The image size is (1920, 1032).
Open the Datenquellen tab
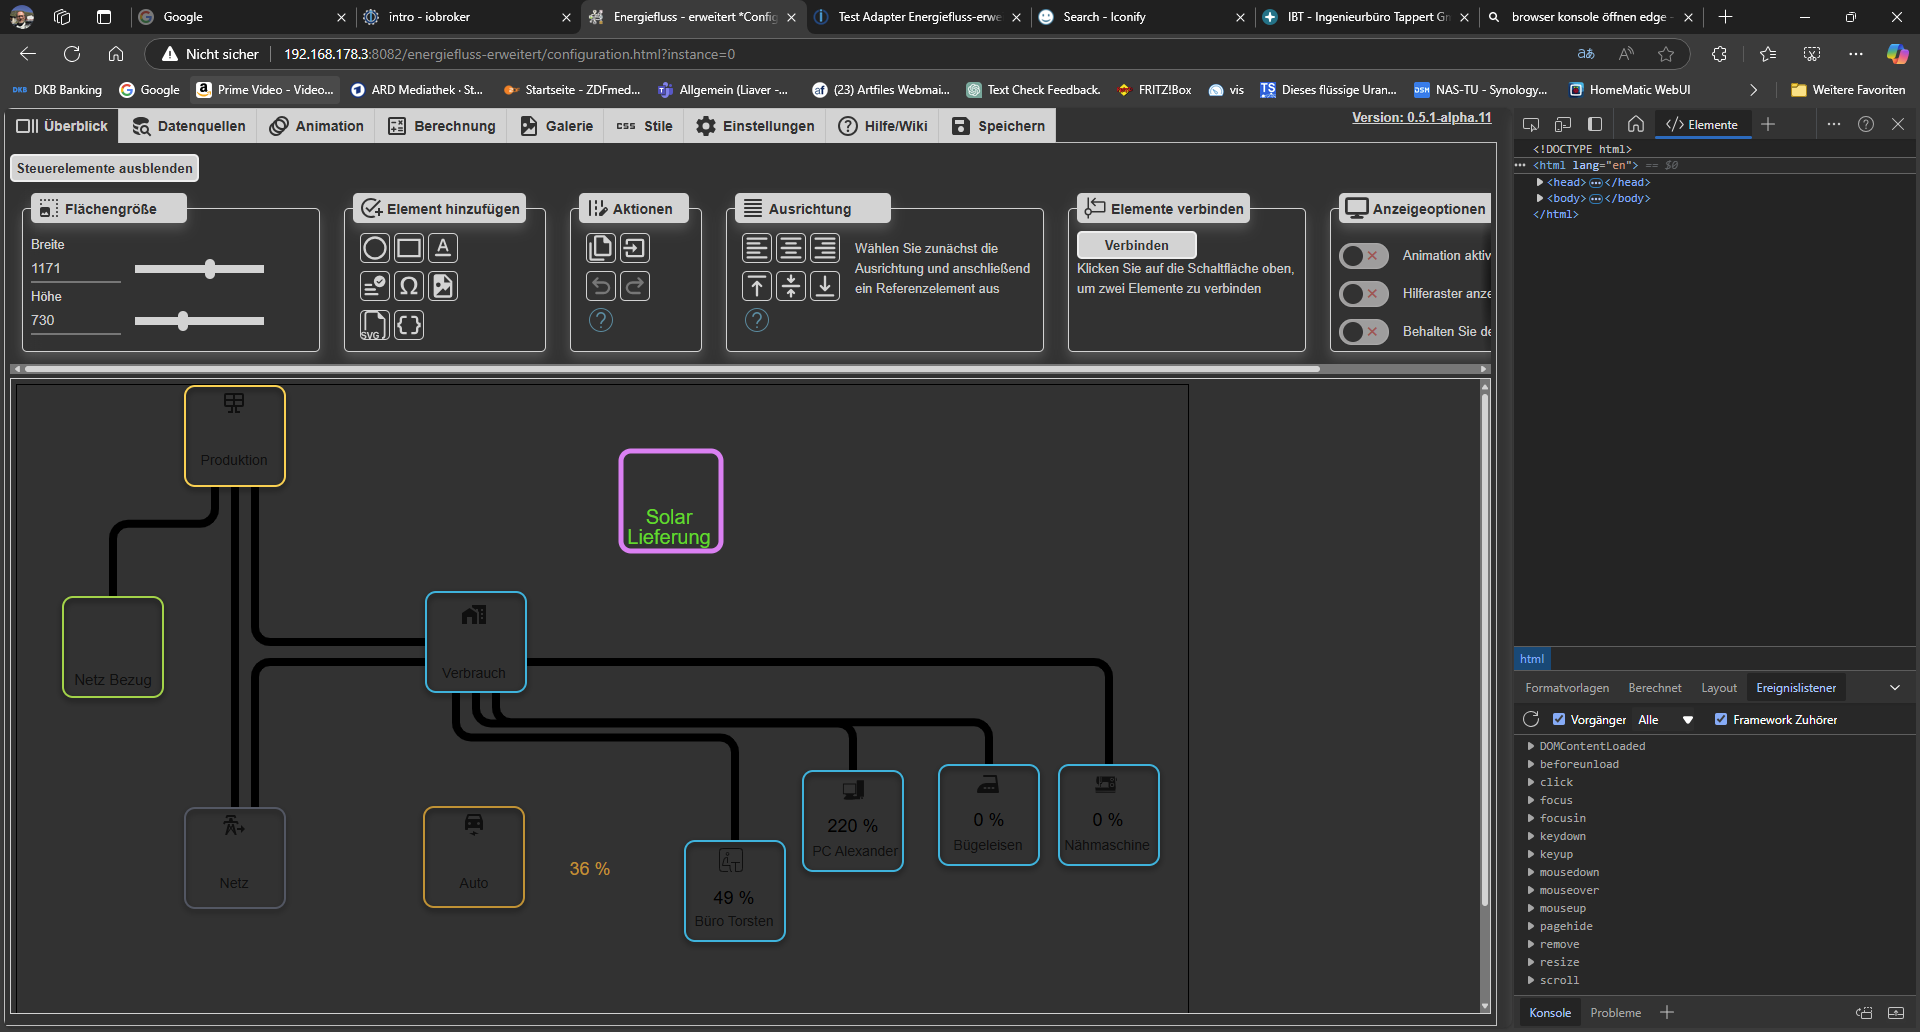[188, 126]
